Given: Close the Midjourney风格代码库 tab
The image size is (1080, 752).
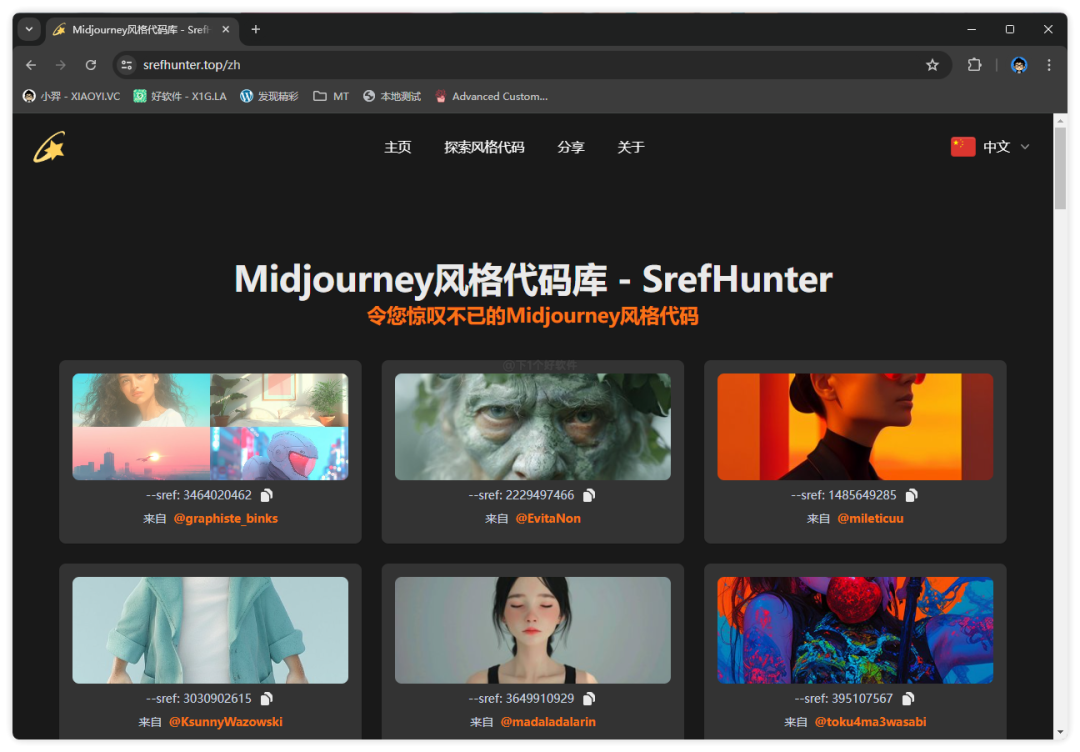Looking at the screenshot, I should (x=225, y=29).
